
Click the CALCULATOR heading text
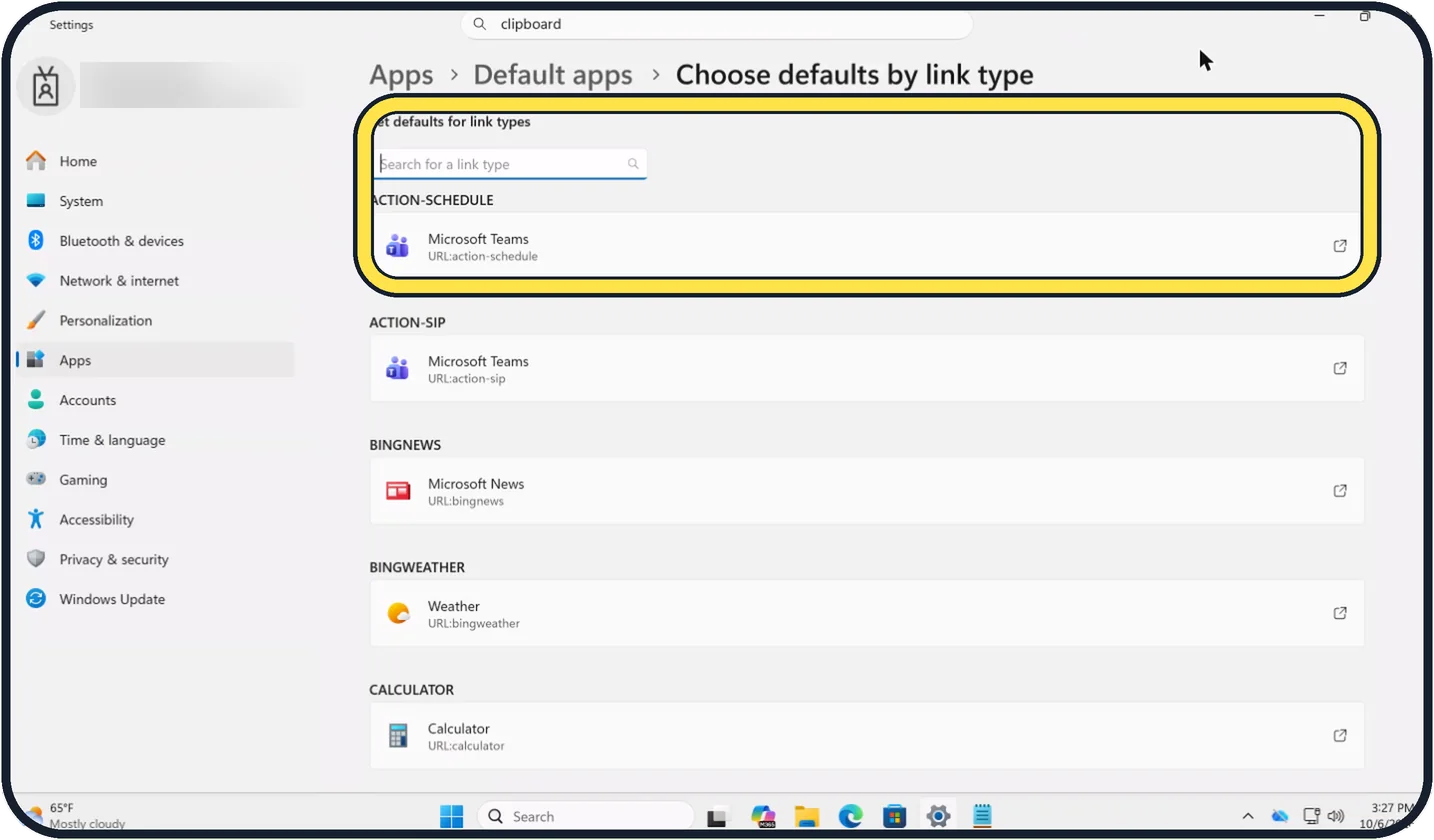pyautogui.click(x=411, y=690)
